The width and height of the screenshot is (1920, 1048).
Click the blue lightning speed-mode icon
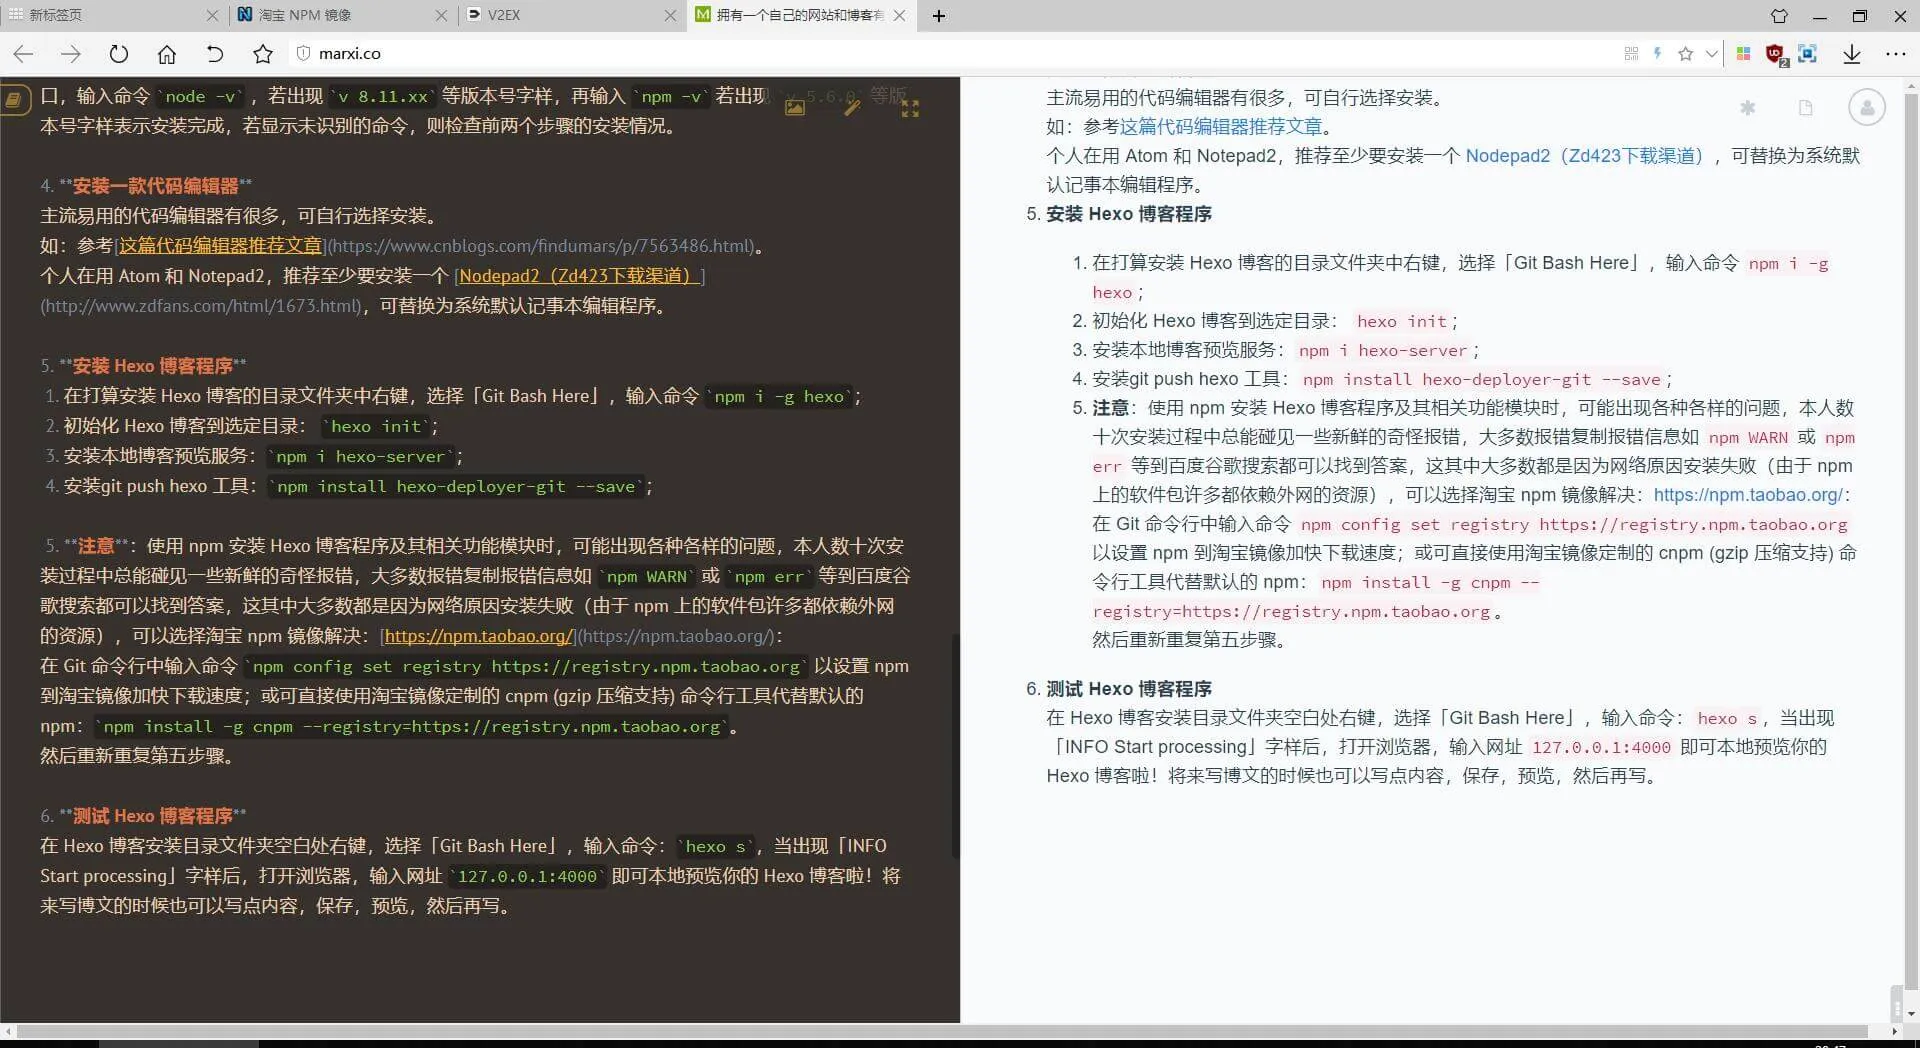click(1658, 54)
